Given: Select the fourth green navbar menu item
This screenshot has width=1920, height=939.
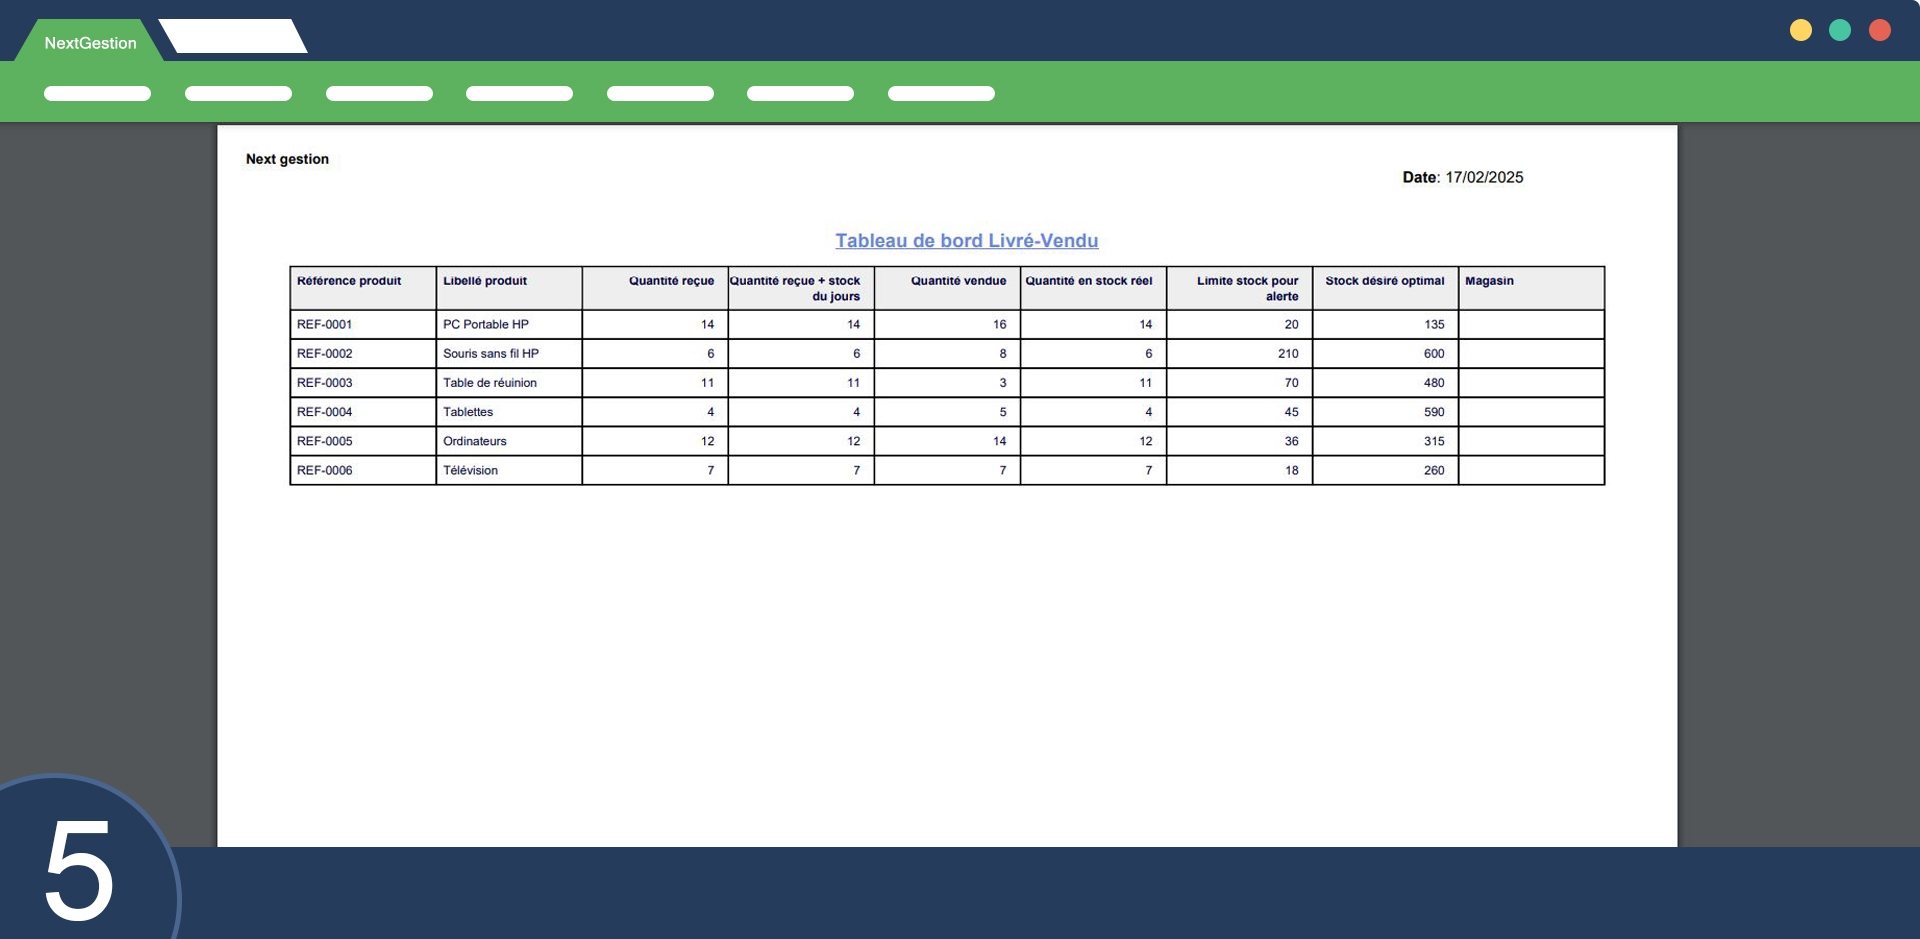Looking at the screenshot, I should [x=519, y=94].
